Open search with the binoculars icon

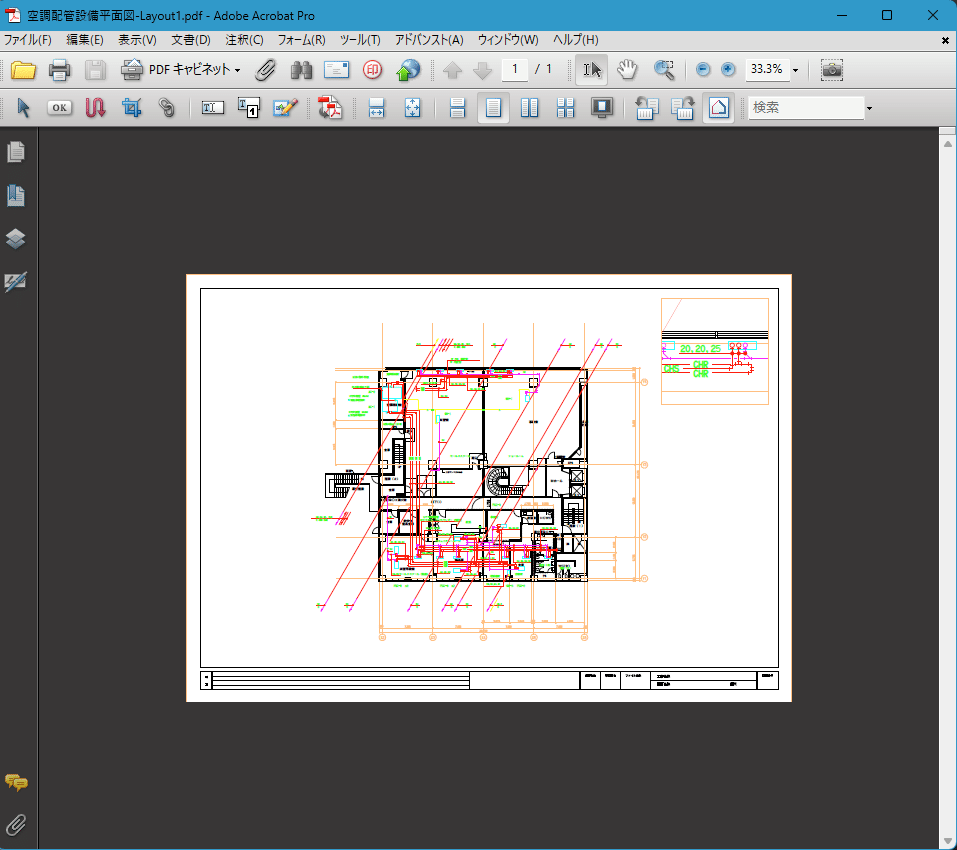click(x=301, y=70)
